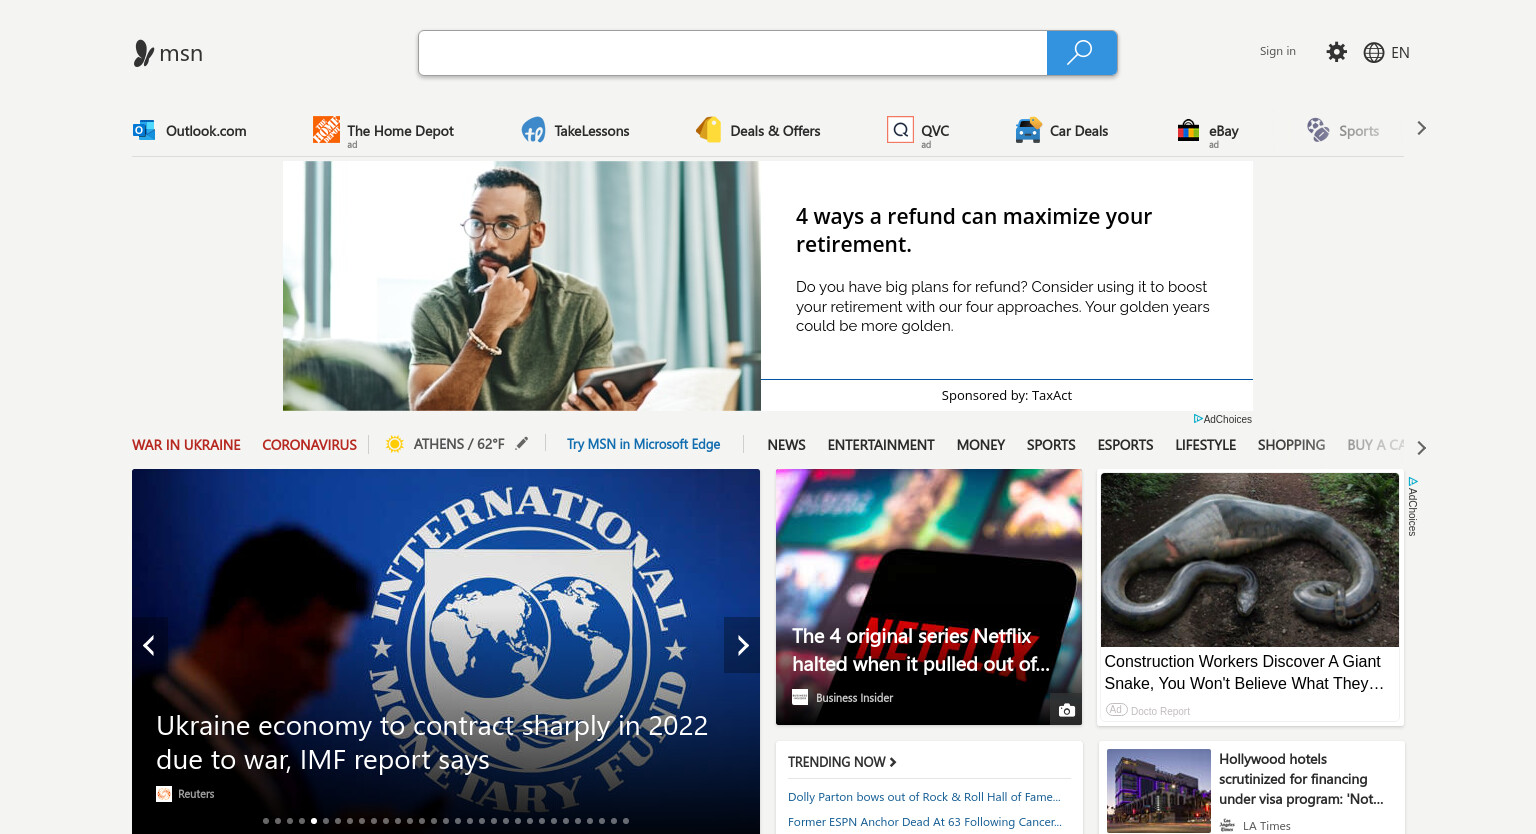
Task: Open Former ESPN Anchor trending link
Action: [925, 822]
